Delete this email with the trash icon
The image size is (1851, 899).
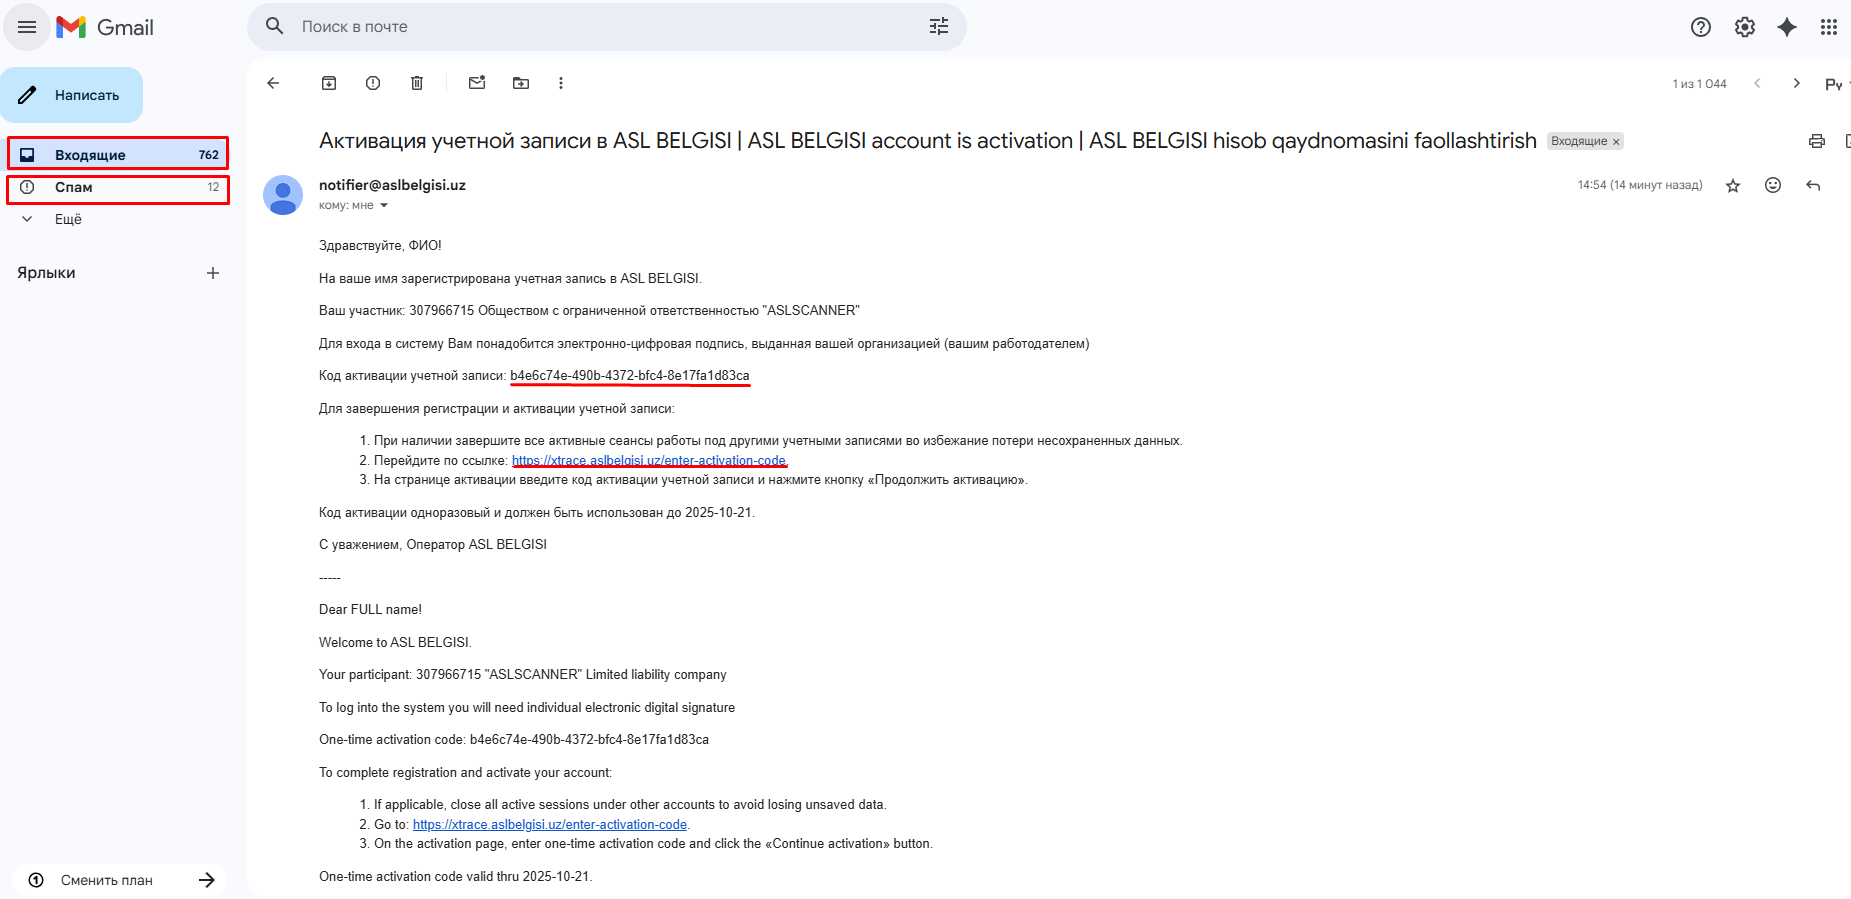417,83
